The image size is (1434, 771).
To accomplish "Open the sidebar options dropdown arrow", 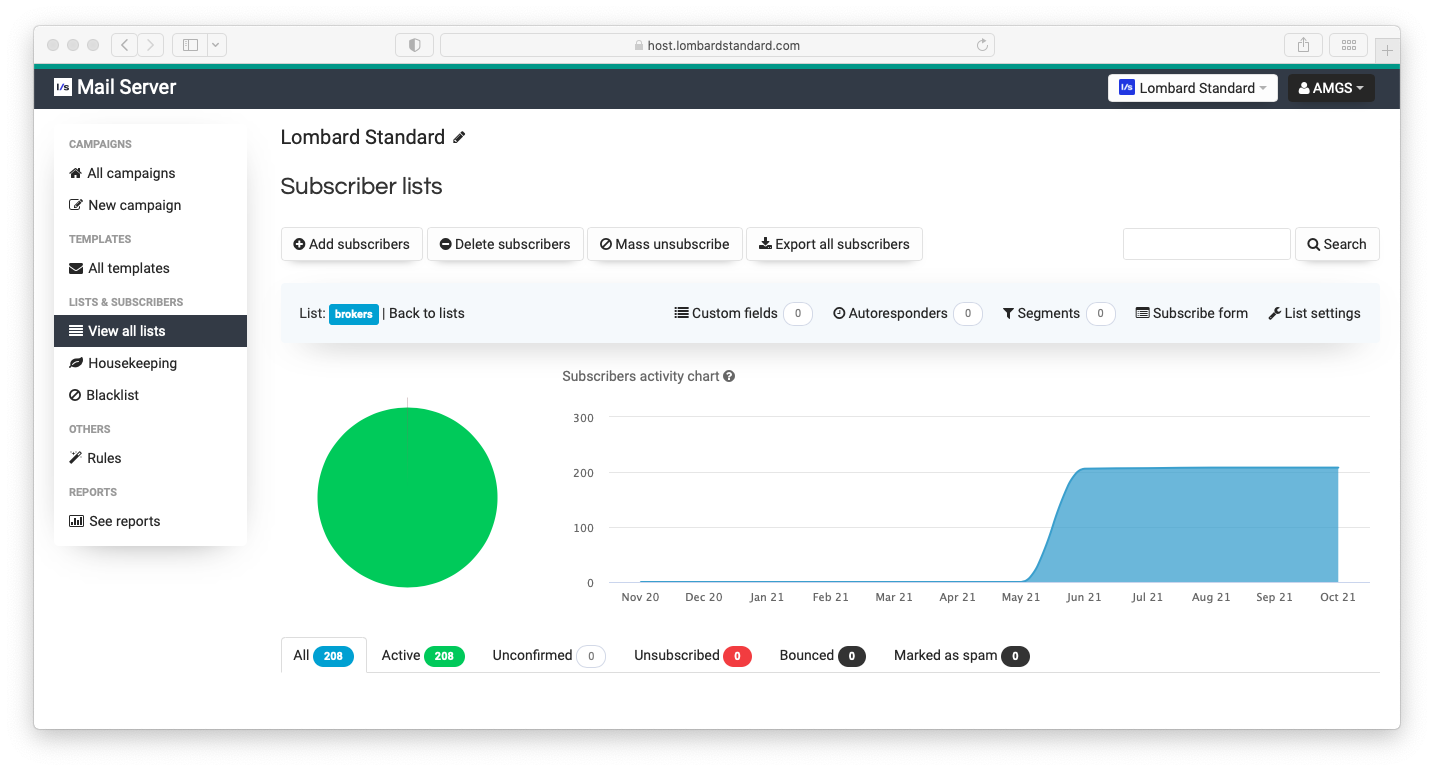I will pos(216,45).
